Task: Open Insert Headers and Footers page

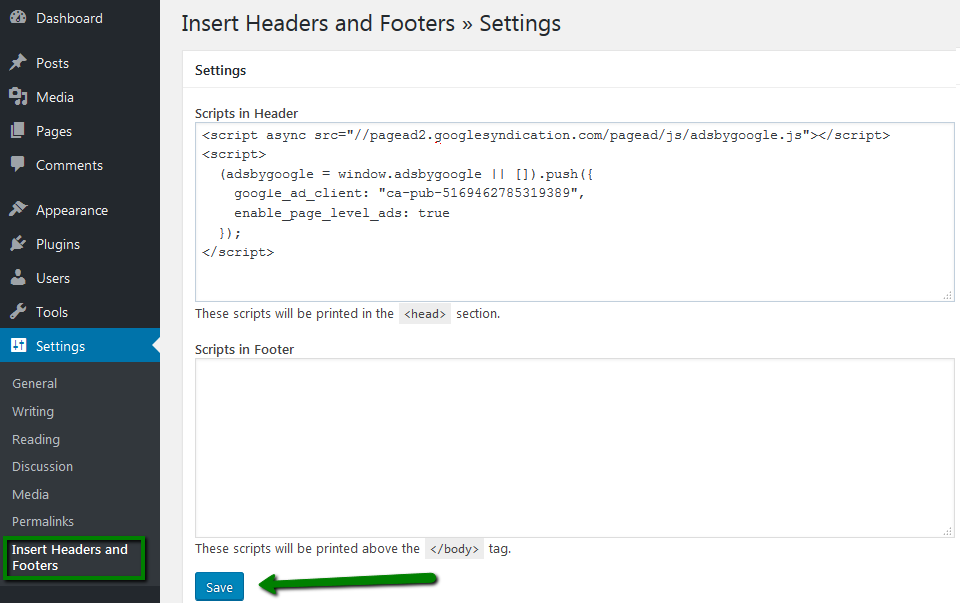Action: point(70,558)
